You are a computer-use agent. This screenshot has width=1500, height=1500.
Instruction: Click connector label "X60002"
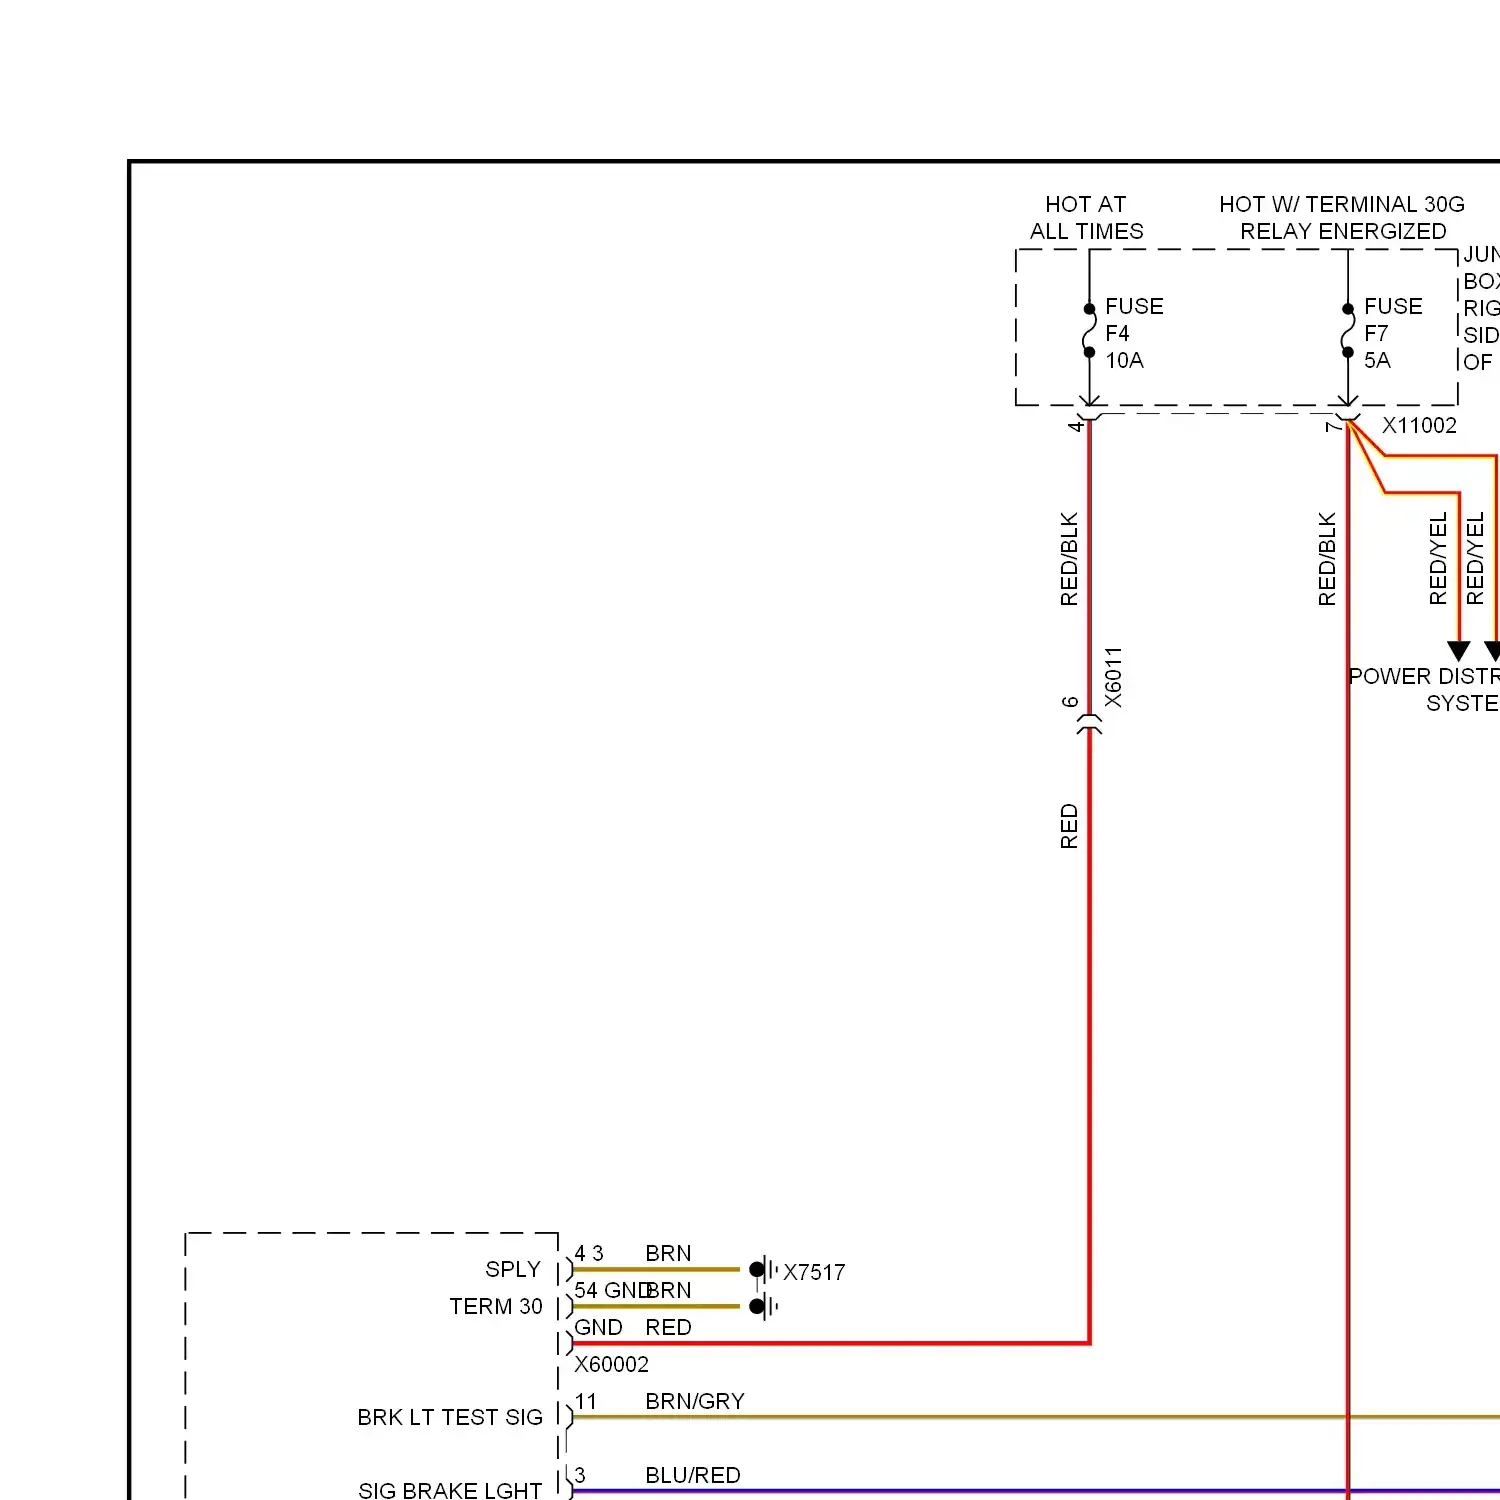(611, 1364)
